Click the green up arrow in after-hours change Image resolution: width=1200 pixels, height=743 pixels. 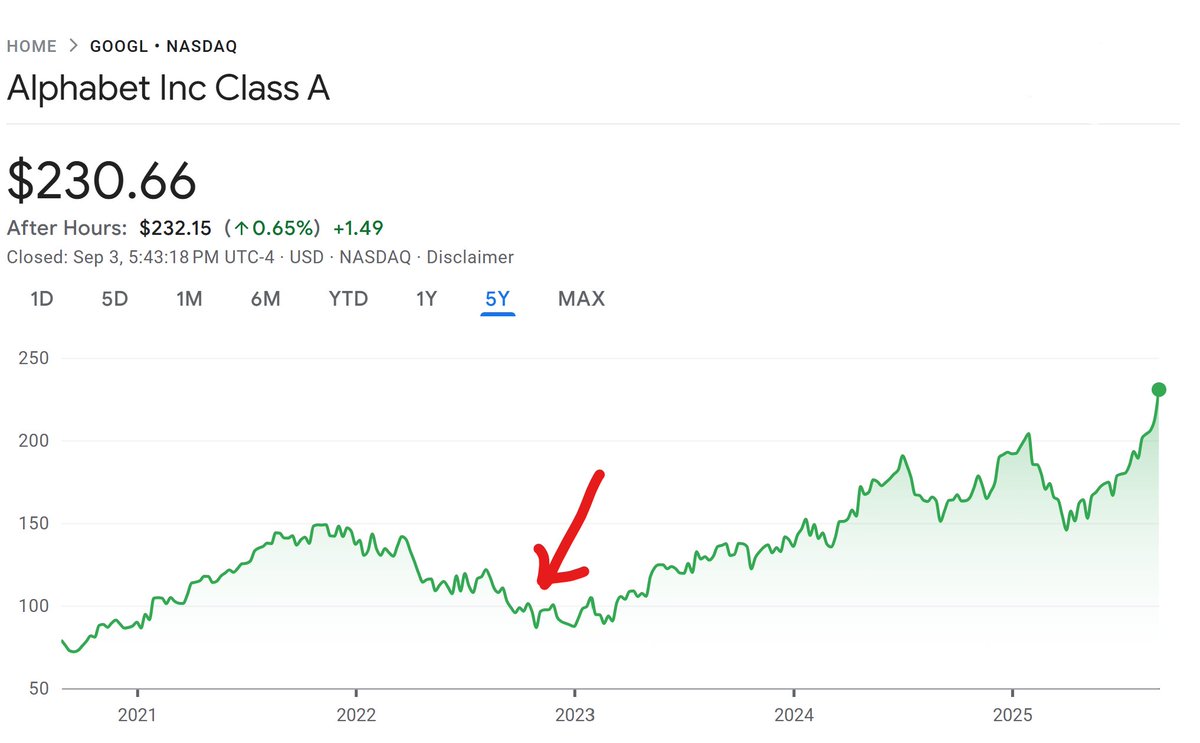[241, 228]
